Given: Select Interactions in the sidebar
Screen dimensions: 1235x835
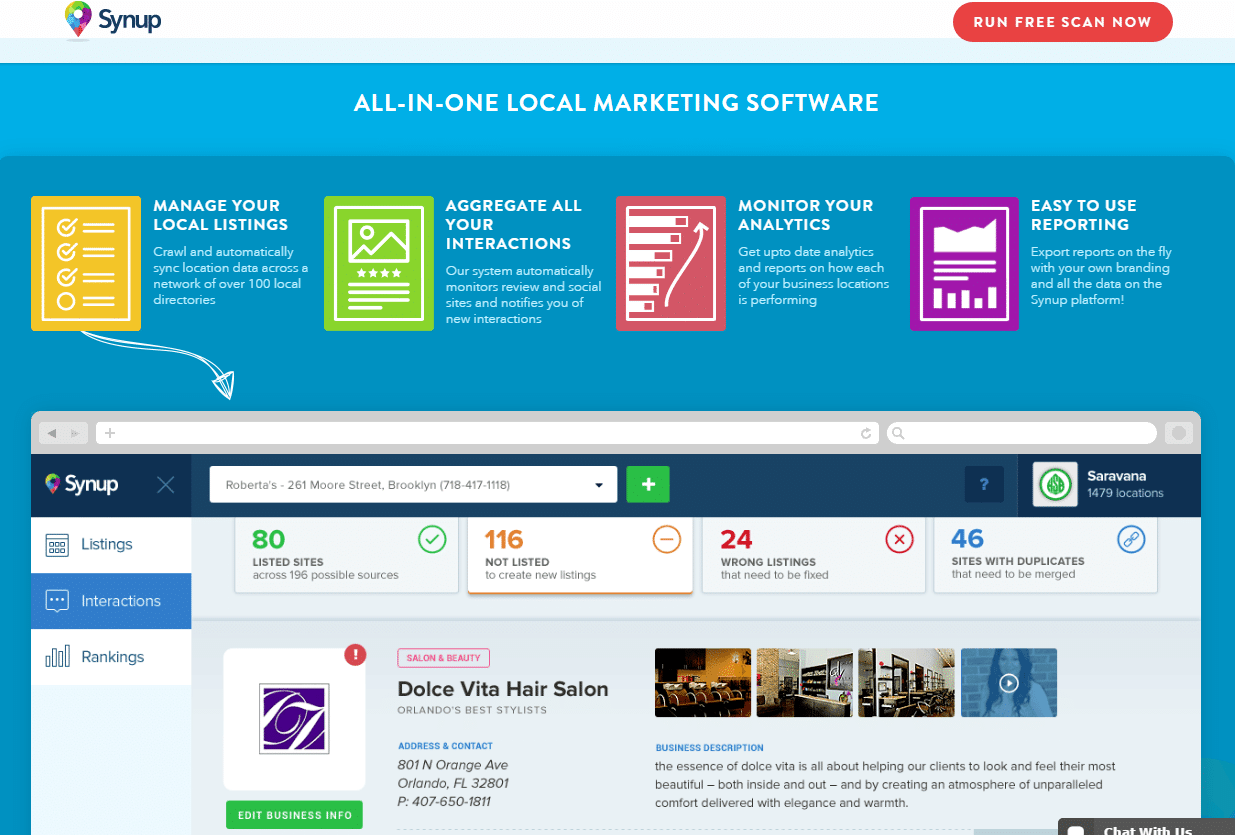Looking at the screenshot, I should (111, 601).
